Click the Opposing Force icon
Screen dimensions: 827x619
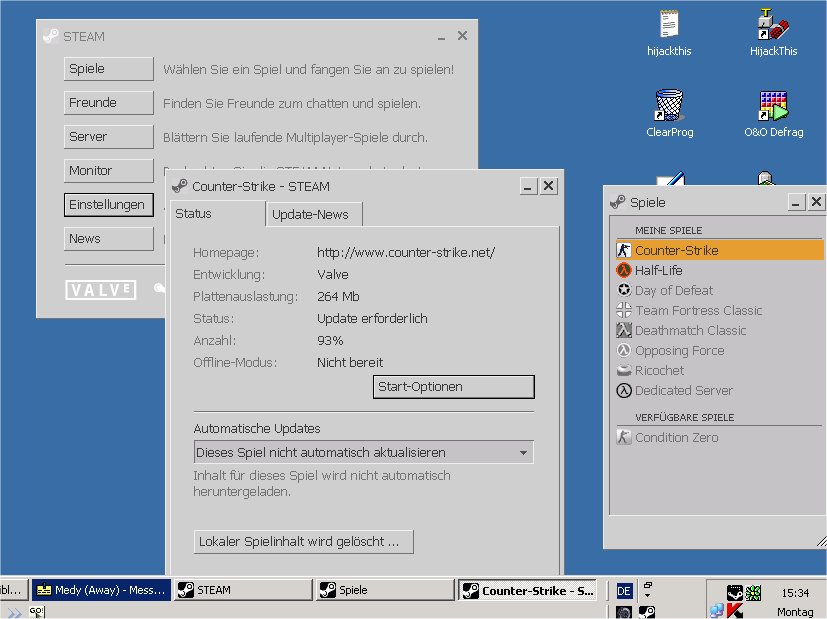[x=624, y=350]
